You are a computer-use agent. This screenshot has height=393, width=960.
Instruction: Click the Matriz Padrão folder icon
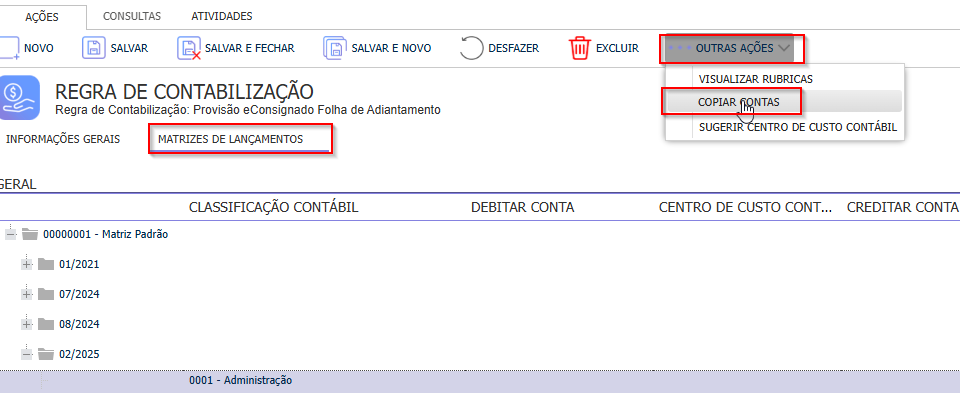pyautogui.click(x=29, y=234)
